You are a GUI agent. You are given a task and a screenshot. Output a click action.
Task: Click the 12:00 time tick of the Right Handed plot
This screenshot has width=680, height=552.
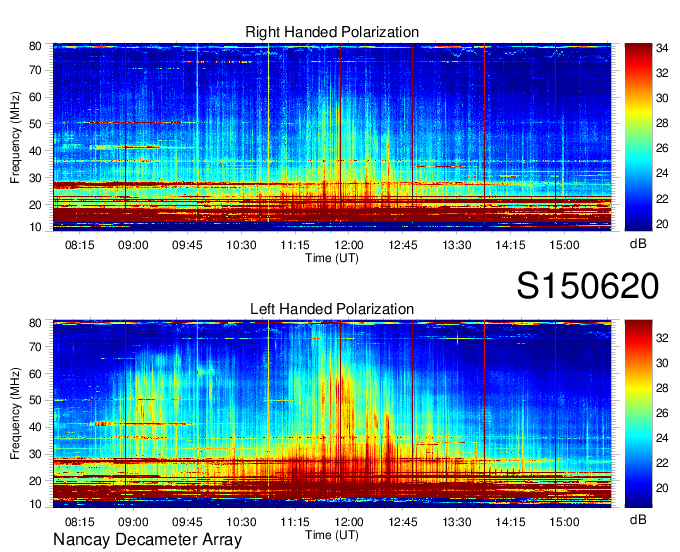point(349,245)
